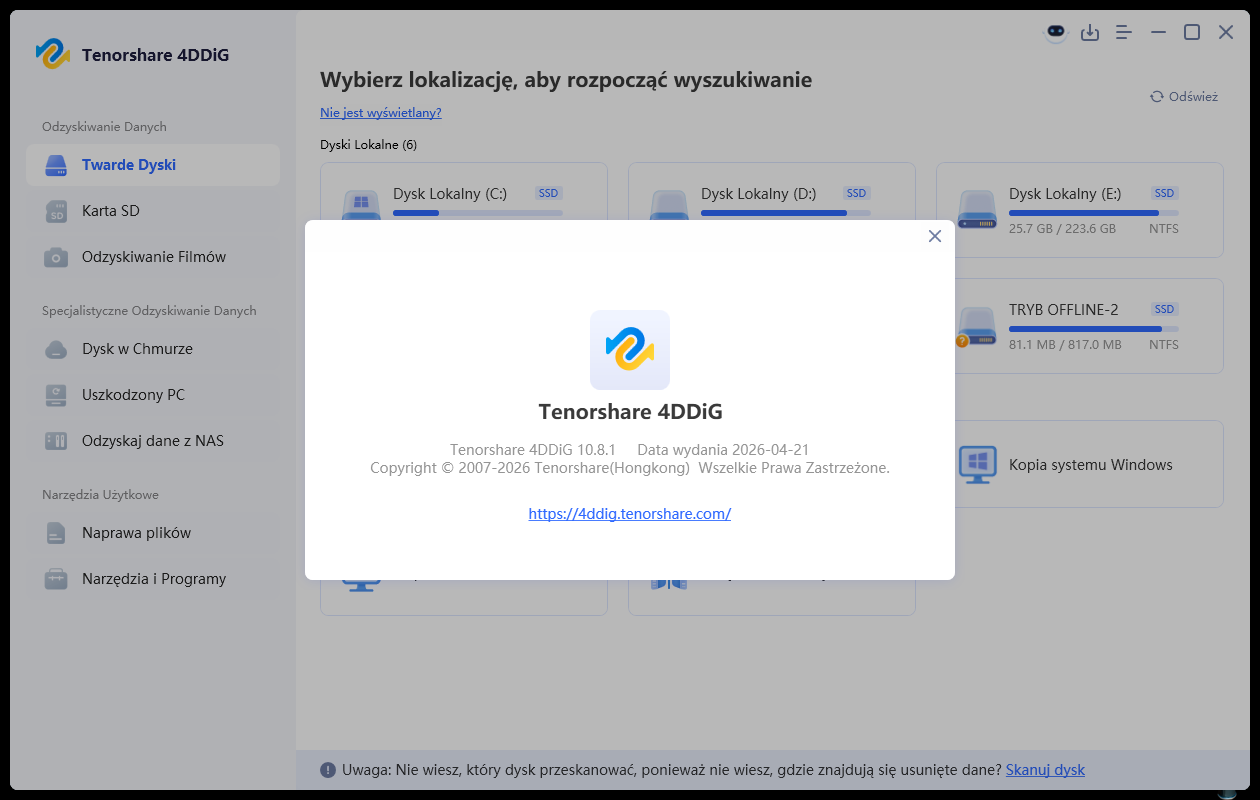Open Uszkodzony PC recovery
The height and width of the screenshot is (800, 1260).
(153, 395)
